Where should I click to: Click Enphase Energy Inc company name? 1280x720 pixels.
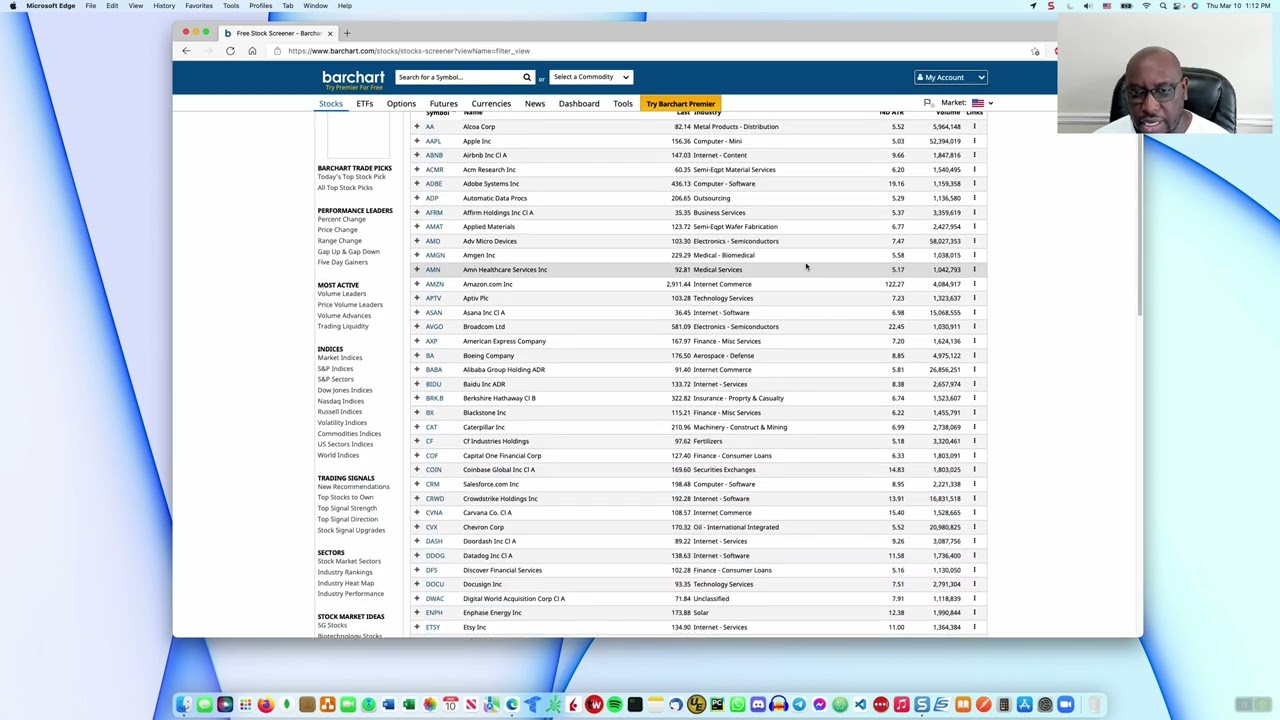tap(492, 613)
